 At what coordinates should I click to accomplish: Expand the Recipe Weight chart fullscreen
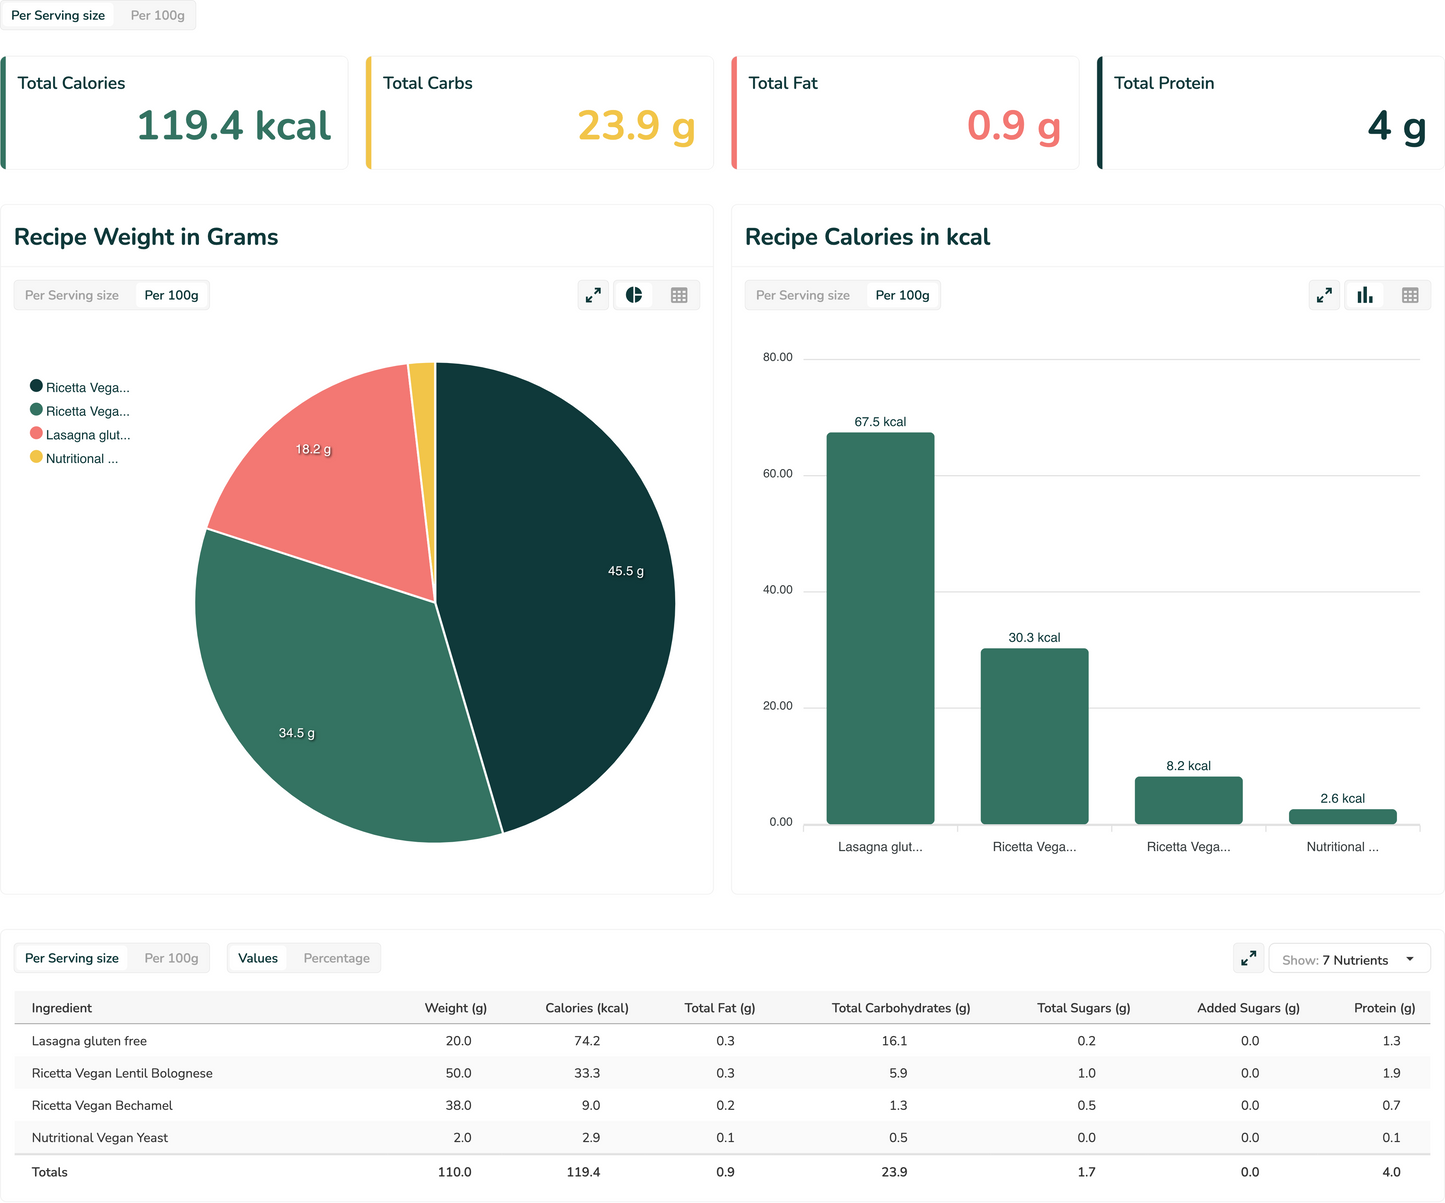coord(594,295)
